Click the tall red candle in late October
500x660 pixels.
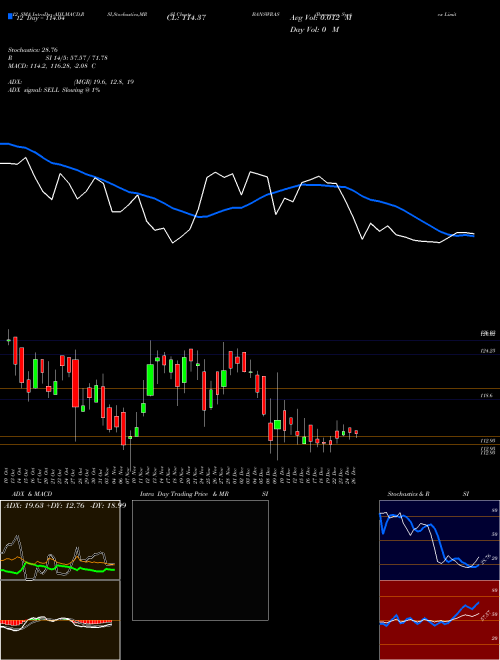(x=75, y=383)
